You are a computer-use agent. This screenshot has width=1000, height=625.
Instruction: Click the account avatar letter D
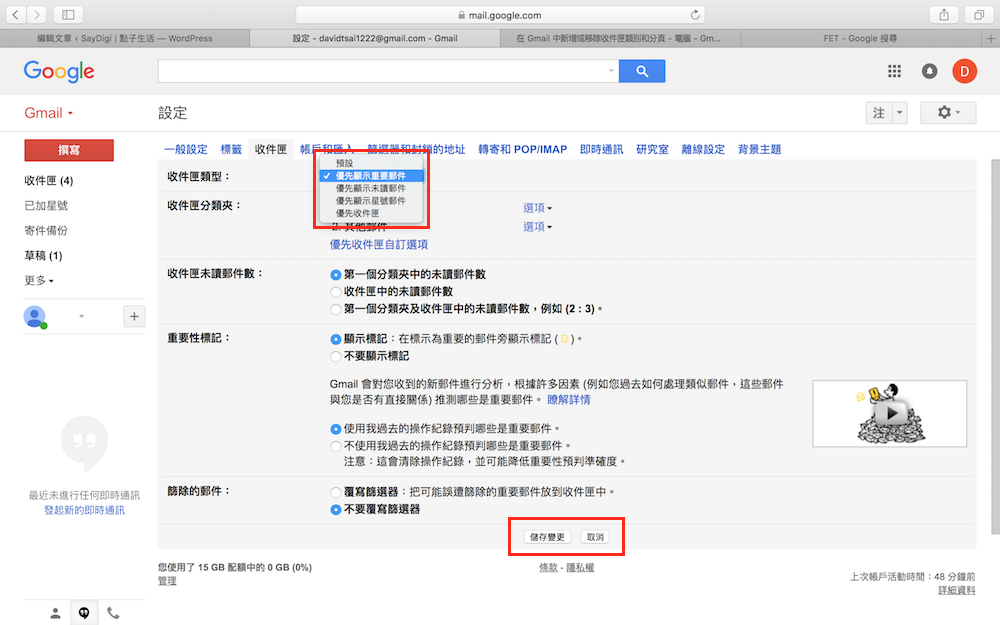(964, 71)
